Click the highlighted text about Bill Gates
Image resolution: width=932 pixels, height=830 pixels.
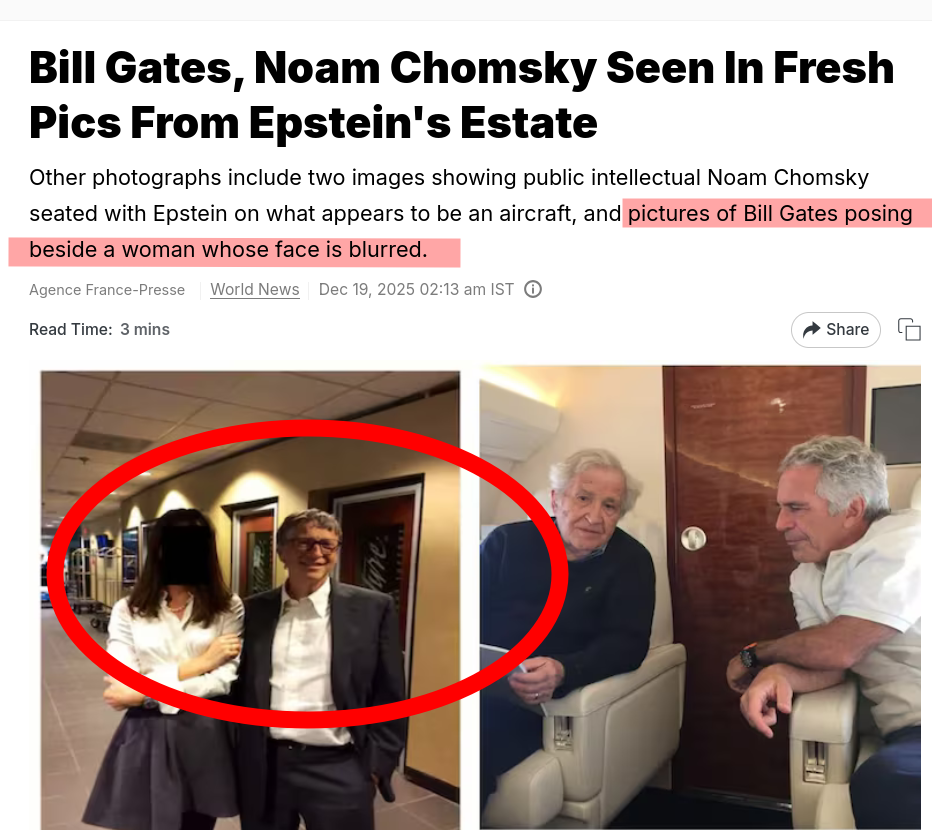[776, 213]
